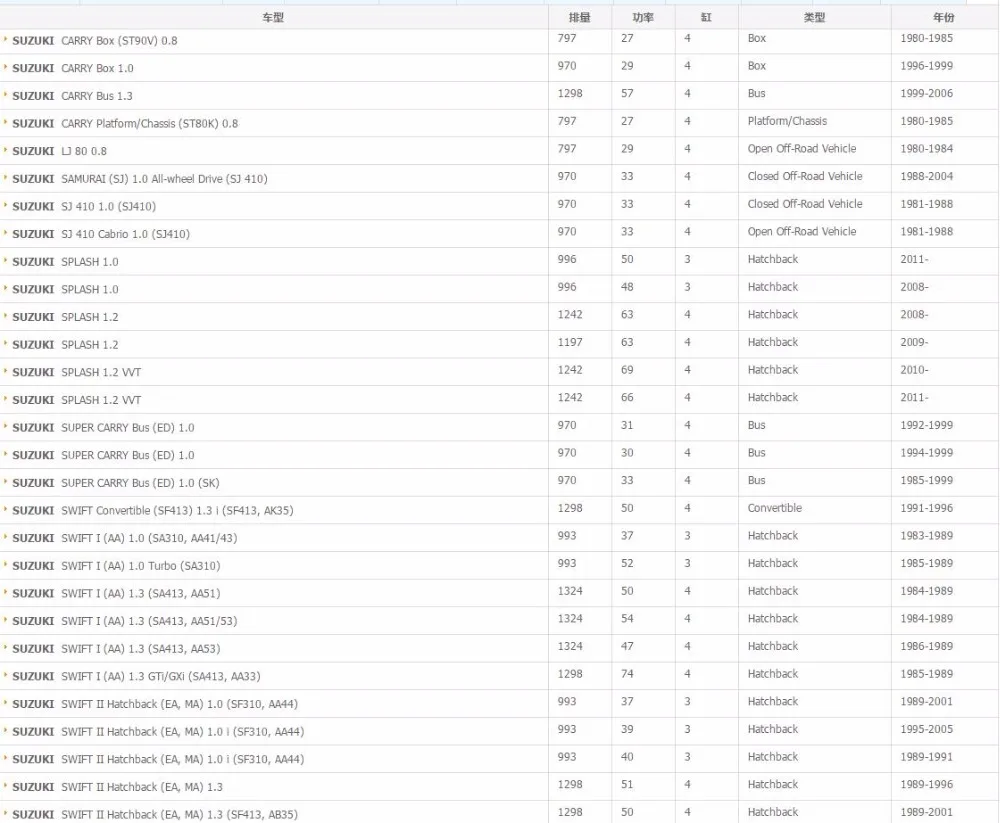The width and height of the screenshot is (1000, 823).
Task: Click the '1992-1999' year cell
Action: coord(926,425)
